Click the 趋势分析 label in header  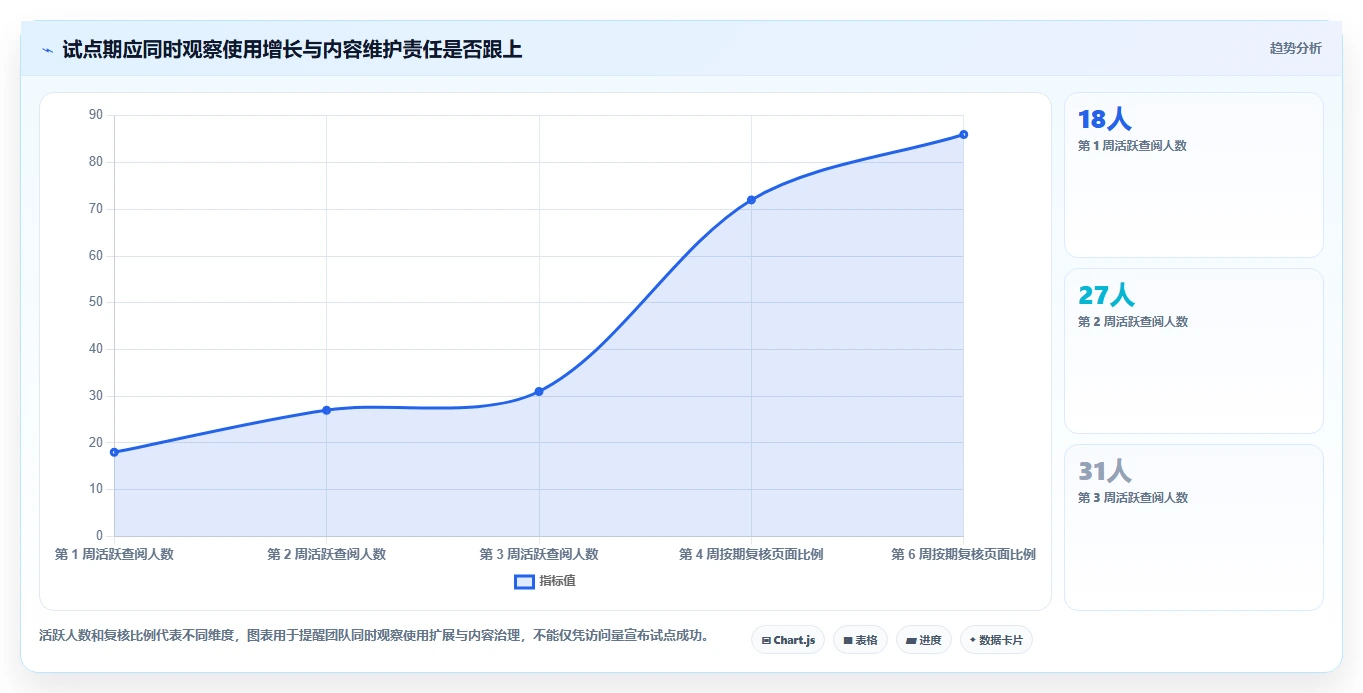(x=1295, y=48)
